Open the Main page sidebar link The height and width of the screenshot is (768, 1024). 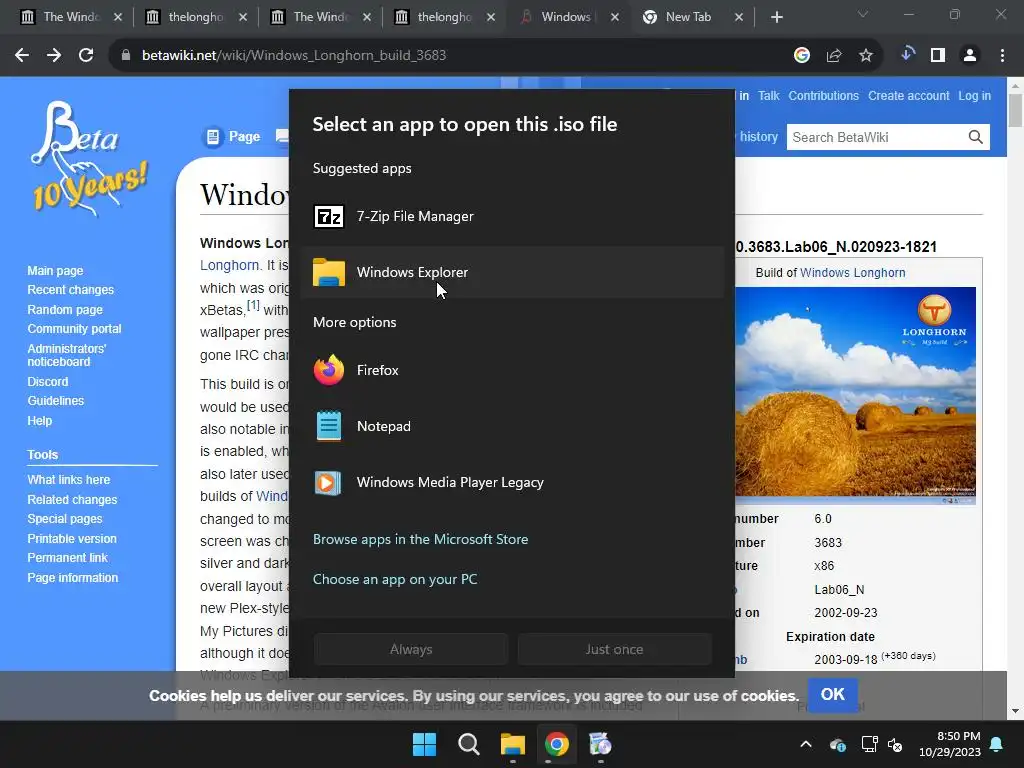tap(56, 270)
